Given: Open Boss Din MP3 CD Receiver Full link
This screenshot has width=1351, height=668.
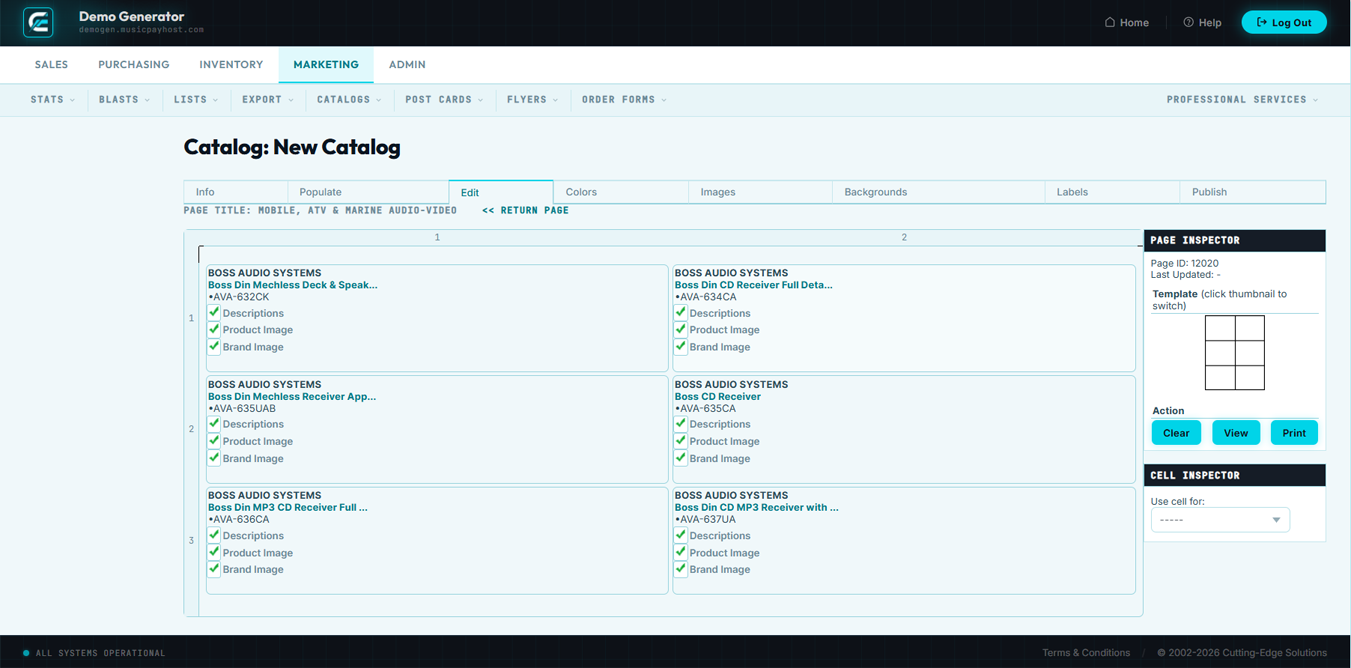Looking at the screenshot, I should point(288,508).
